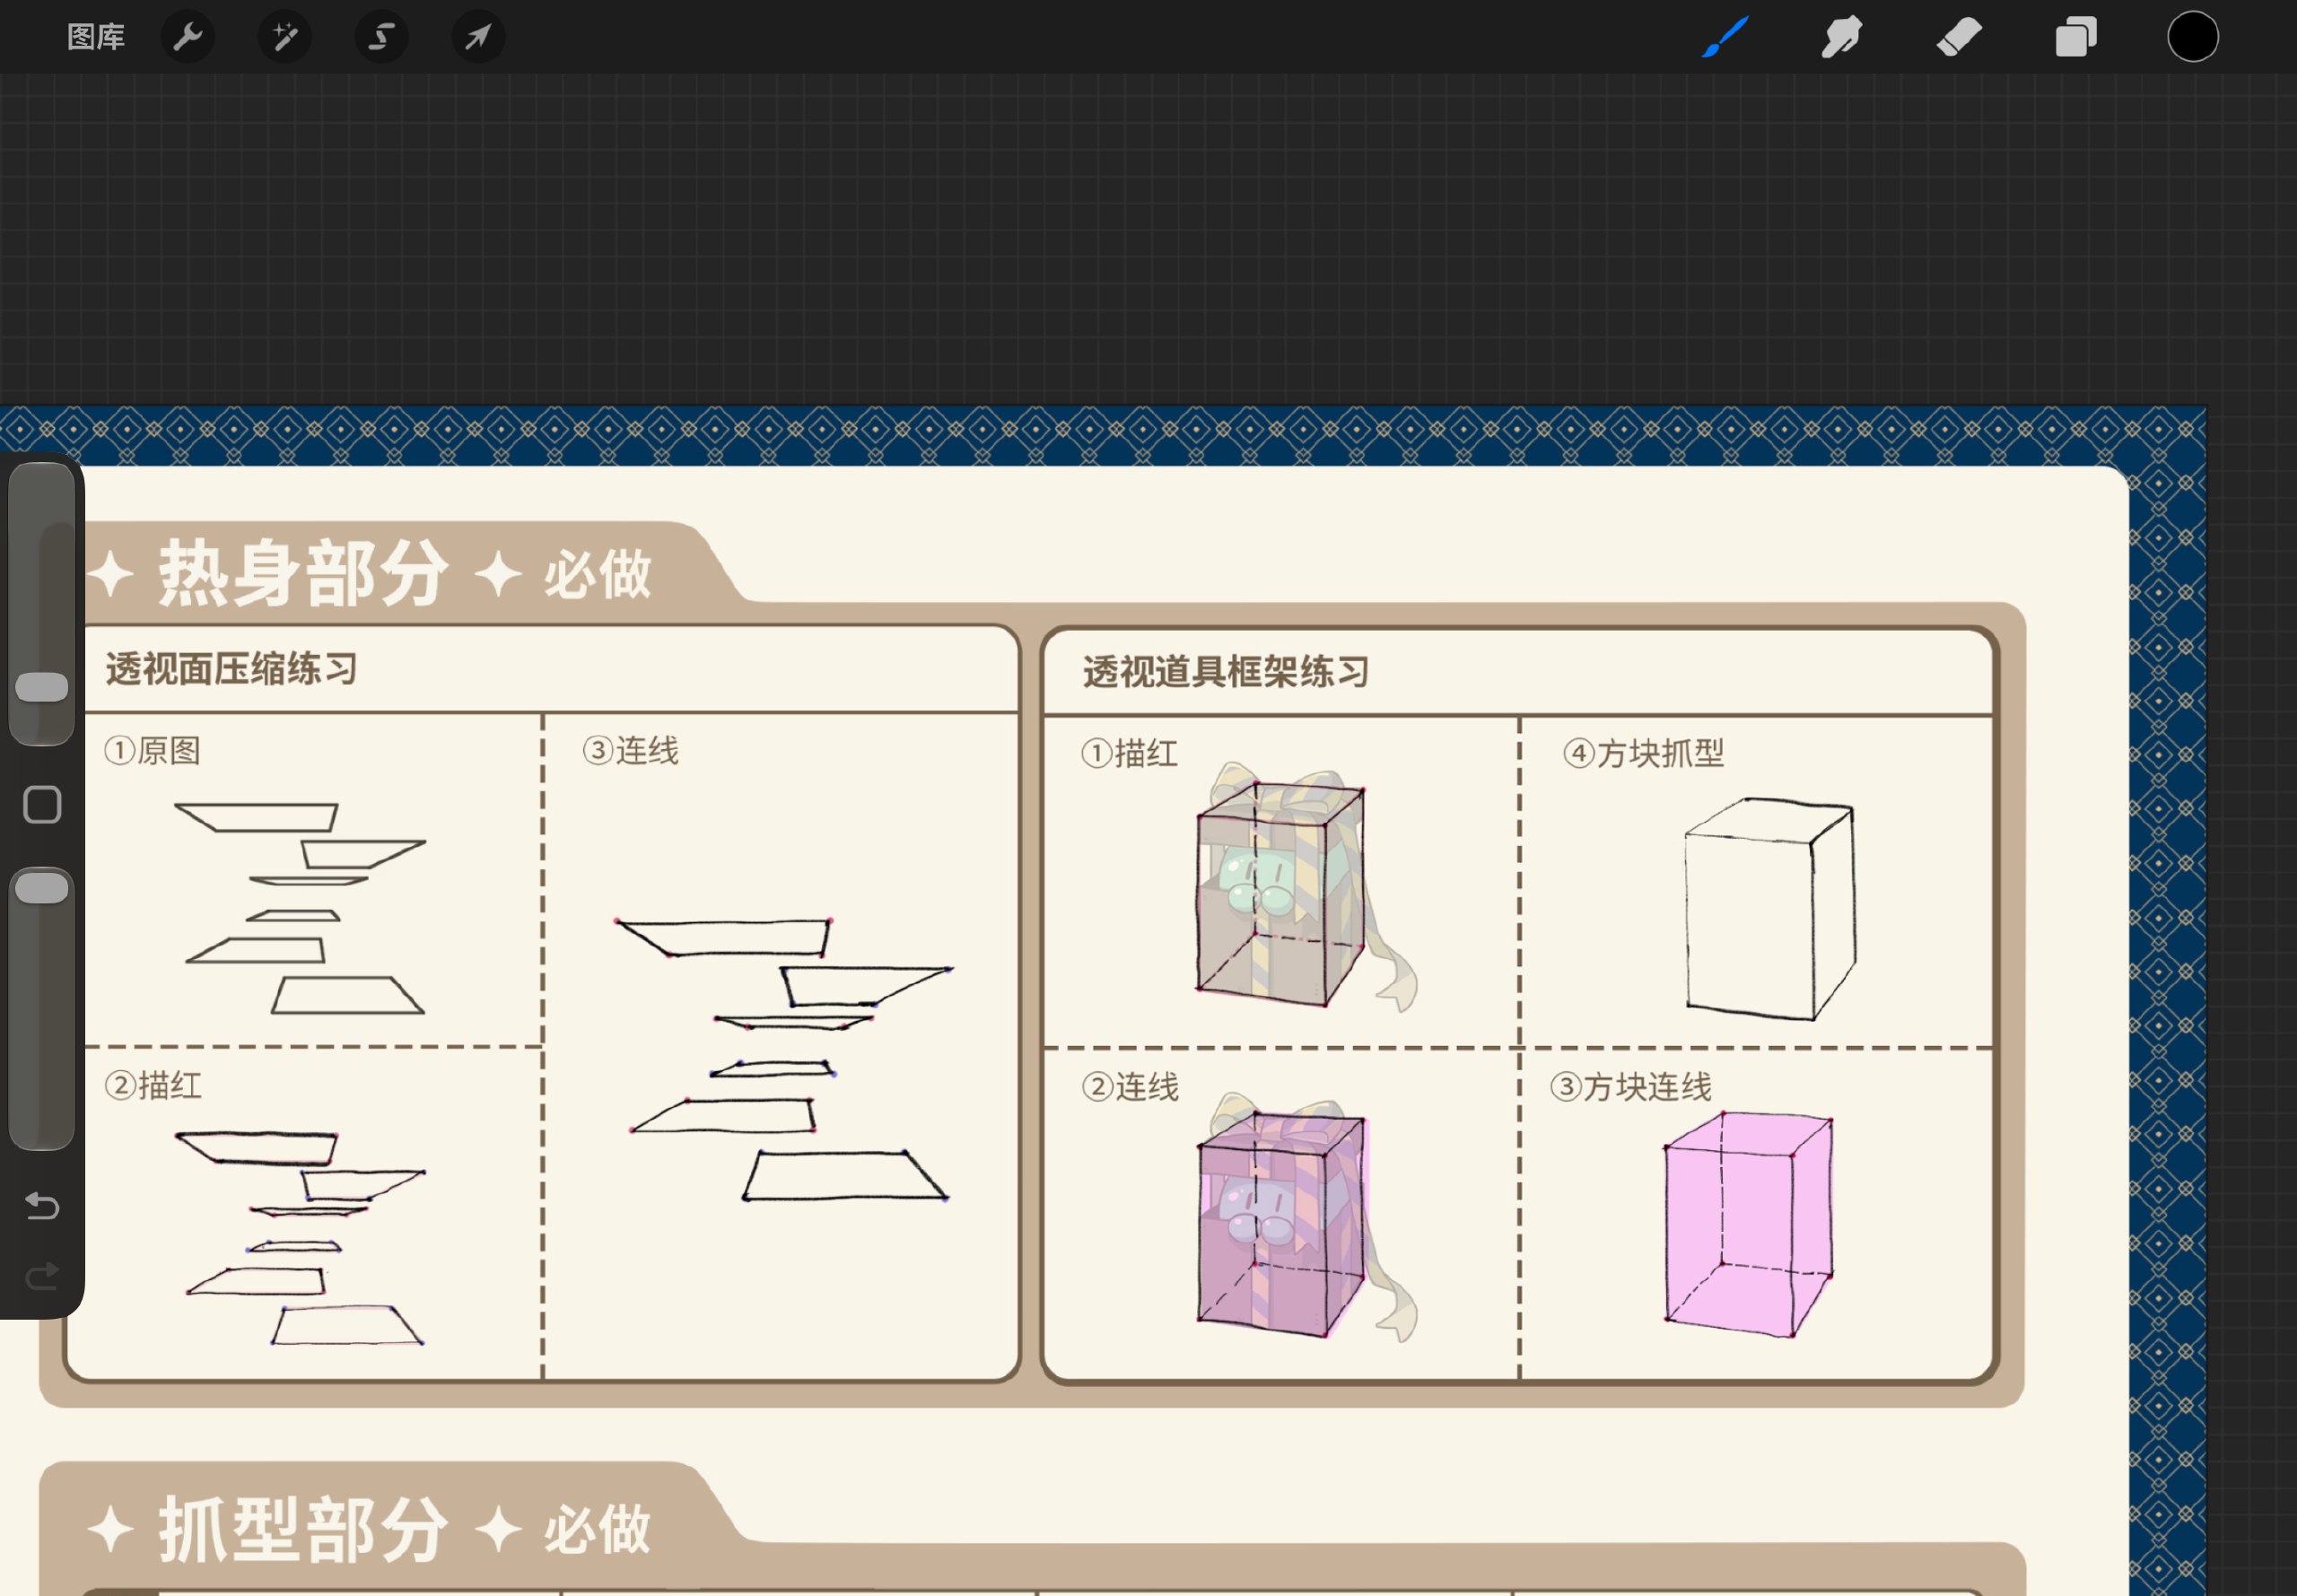The height and width of the screenshot is (1596, 2297).
Task: Open the Adjustments magic wand menu
Action: 285,37
